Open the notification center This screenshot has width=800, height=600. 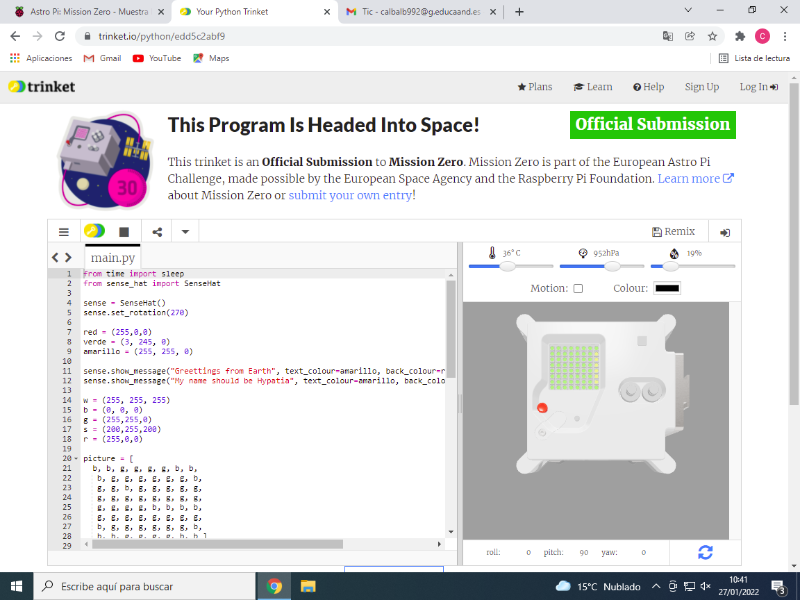tap(778, 587)
